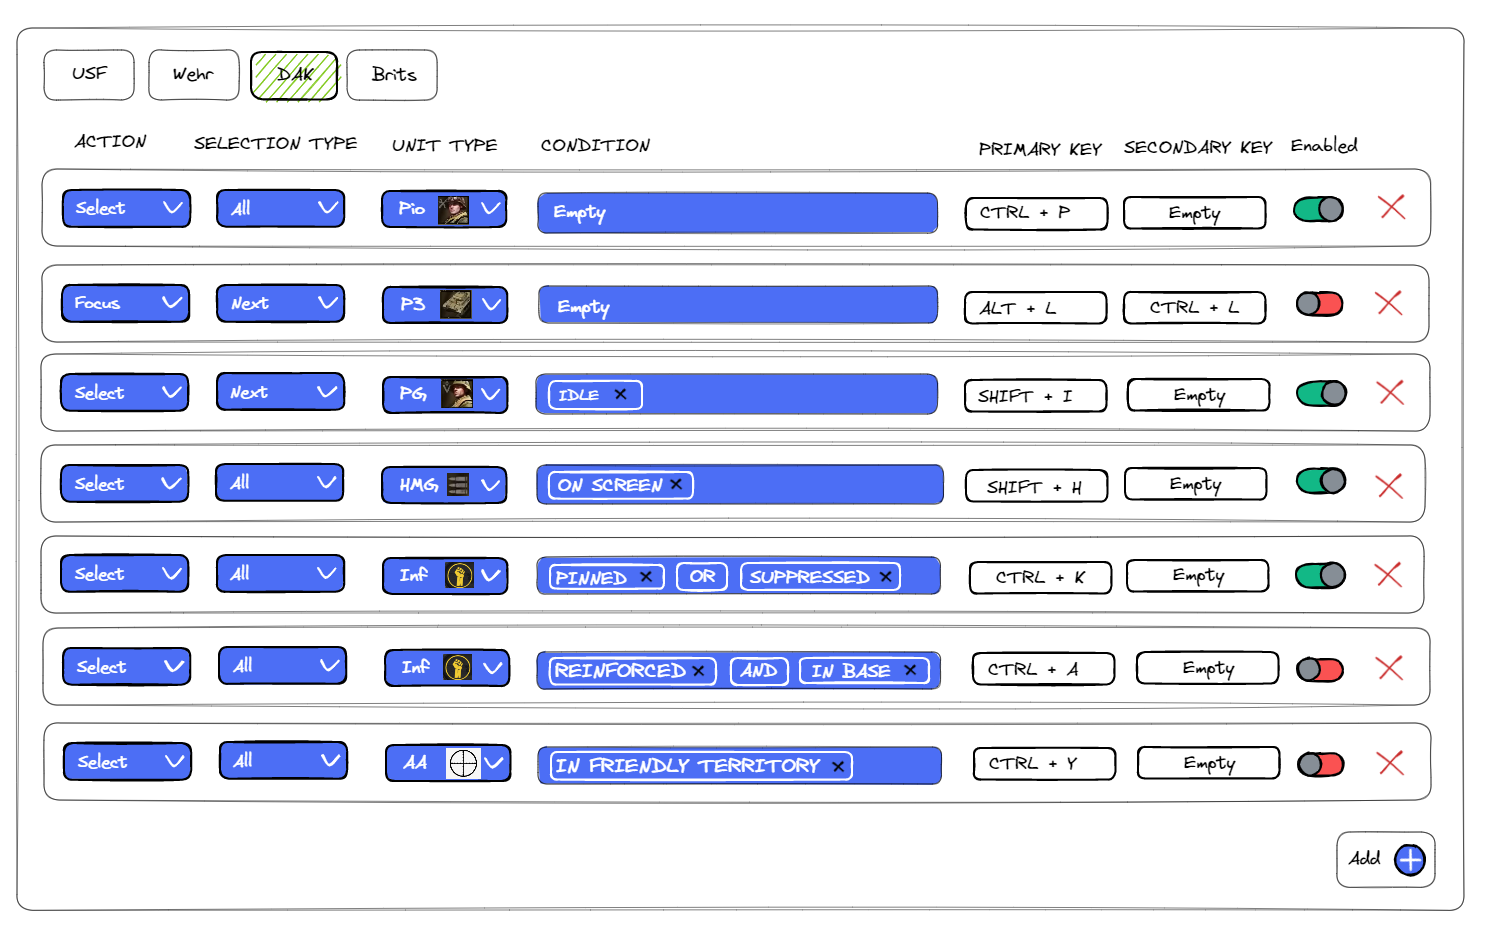
Task: Disable the SHIFT + H row toggle
Action: pyautogui.click(x=1321, y=481)
